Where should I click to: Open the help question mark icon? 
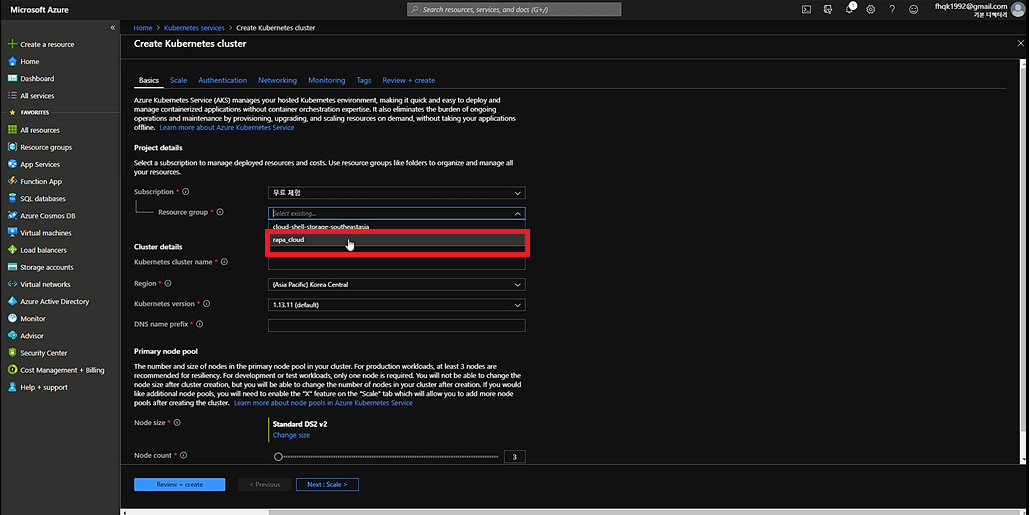pyautogui.click(x=892, y=9)
